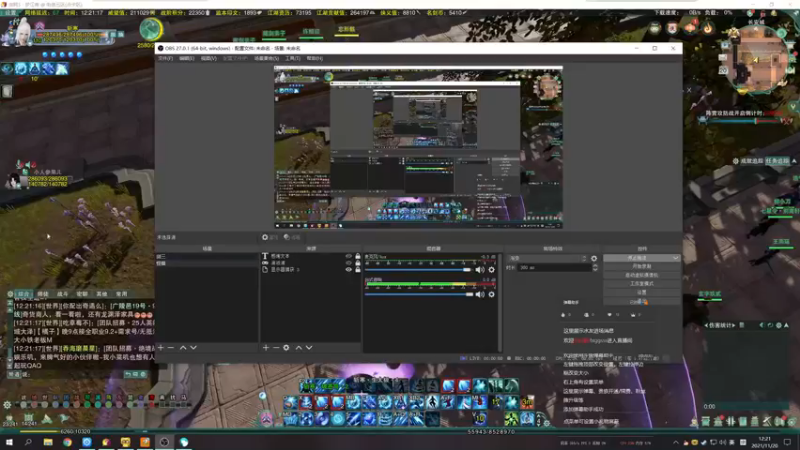The width and height of the screenshot is (800, 450).
Task: Open taskbar search magnifier
Action: pyautogui.click(x=28, y=442)
